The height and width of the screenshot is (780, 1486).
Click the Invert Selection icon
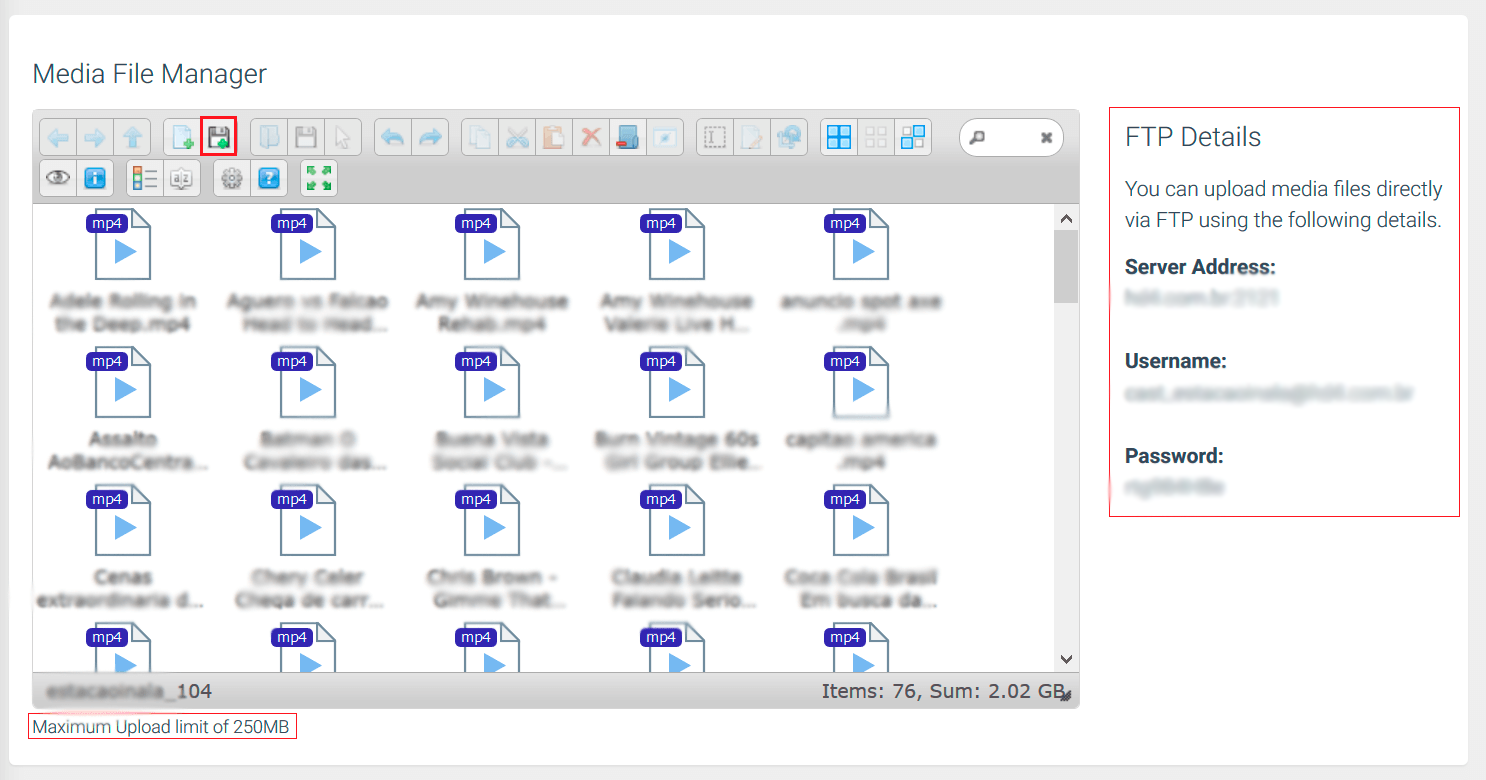(x=913, y=137)
